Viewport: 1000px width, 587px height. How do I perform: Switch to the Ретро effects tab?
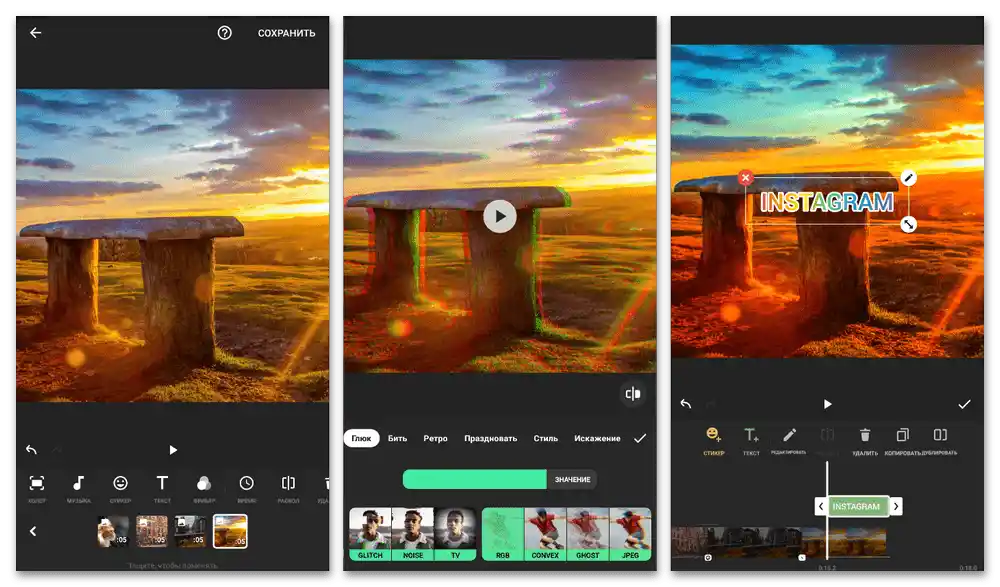point(436,438)
